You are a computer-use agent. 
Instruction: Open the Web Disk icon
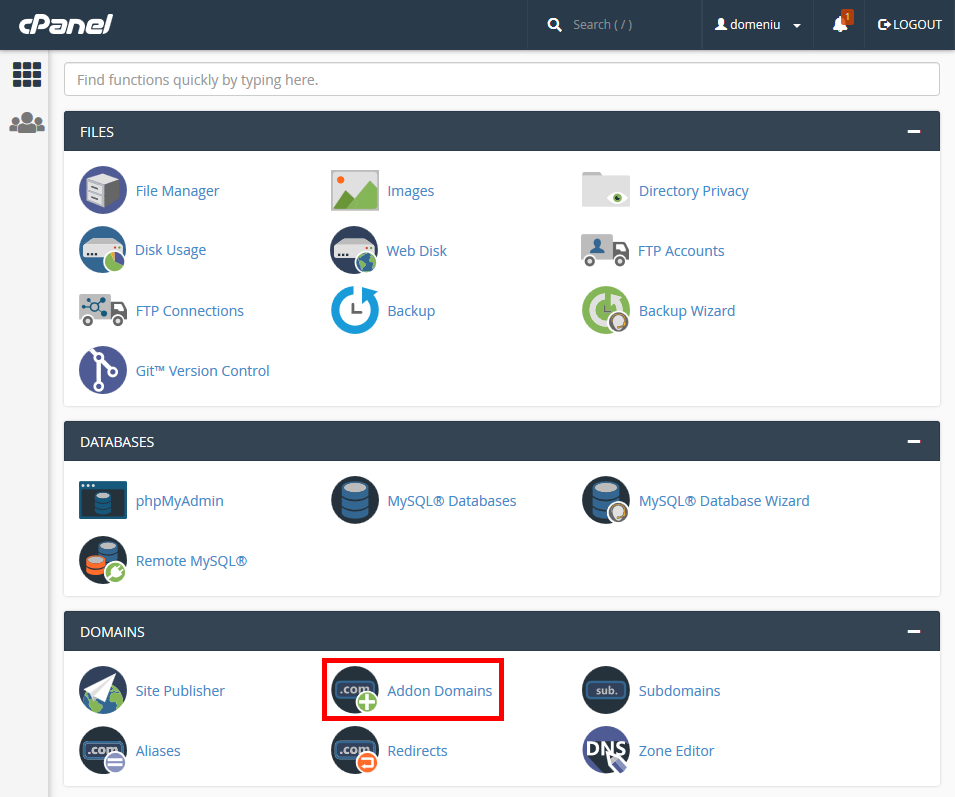354,250
